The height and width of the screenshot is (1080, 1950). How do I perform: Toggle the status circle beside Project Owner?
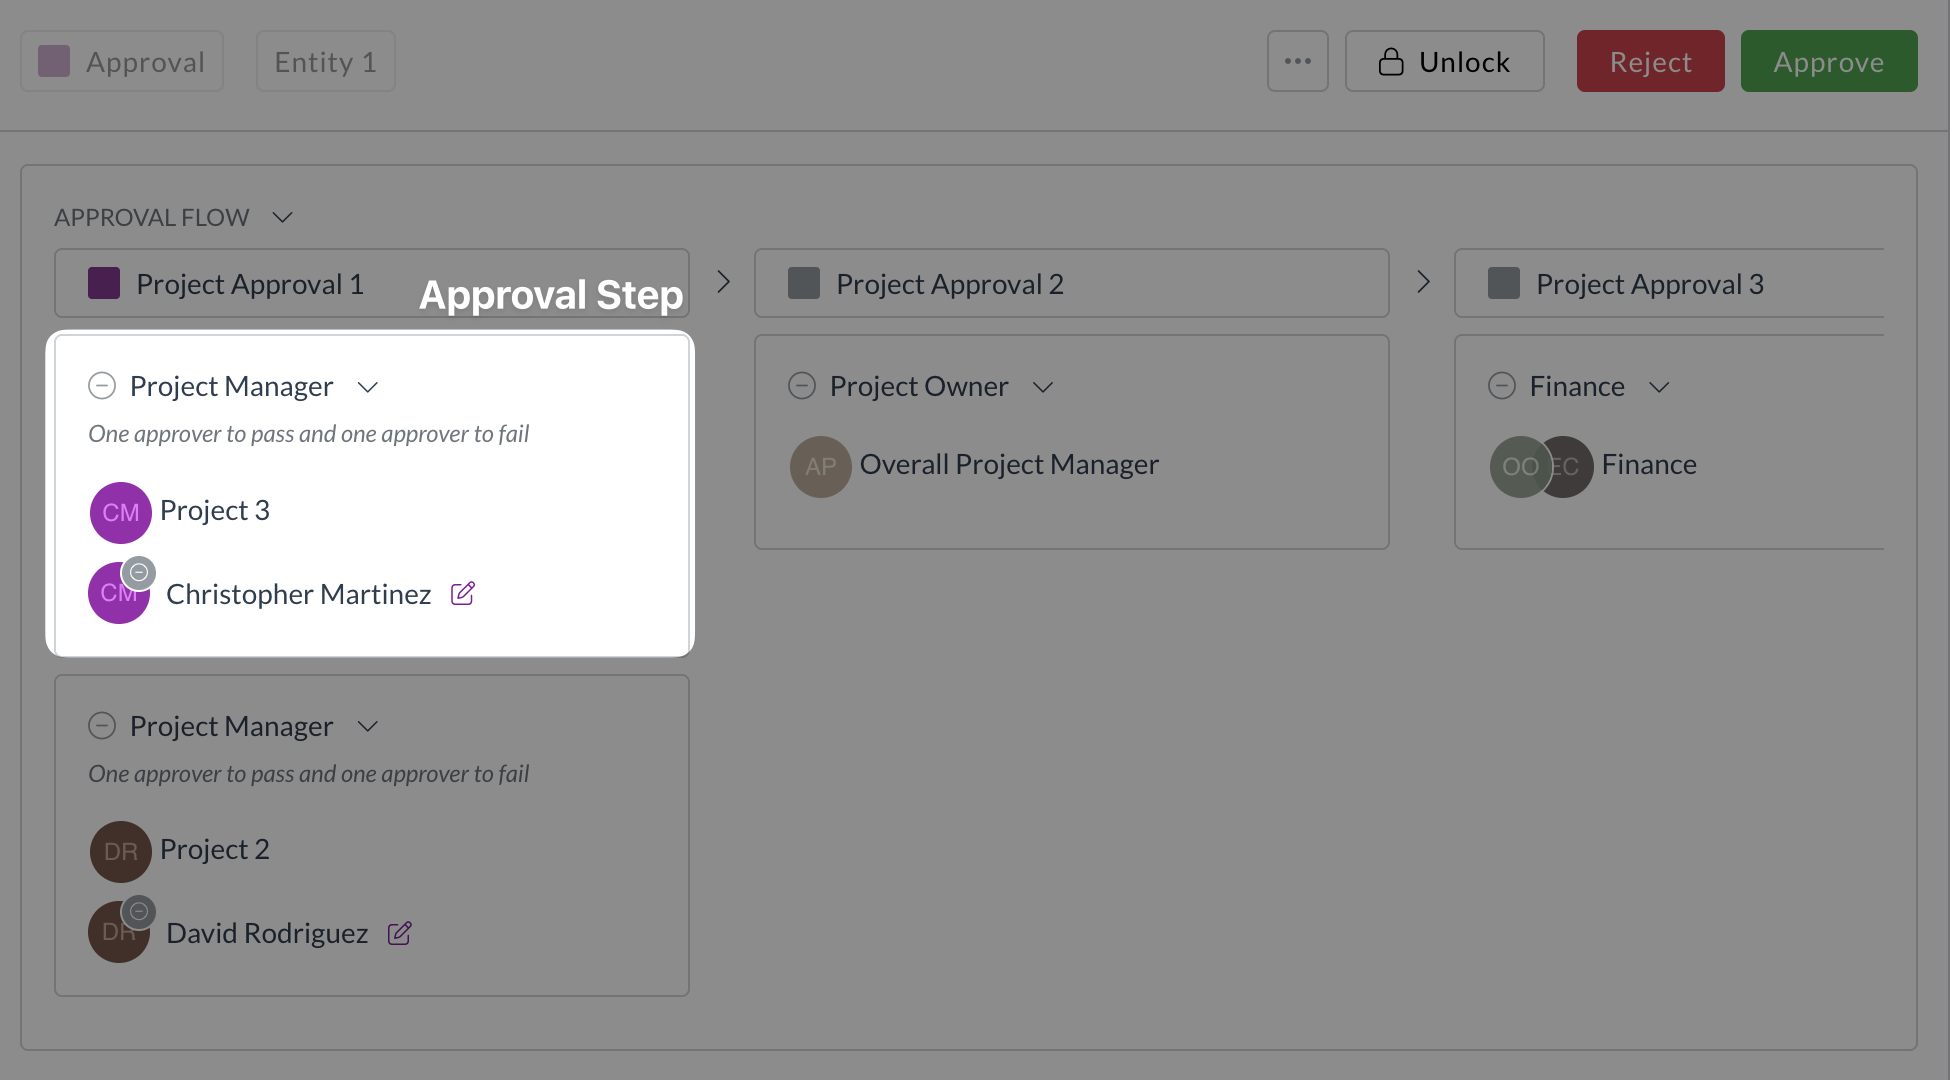(x=802, y=386)
